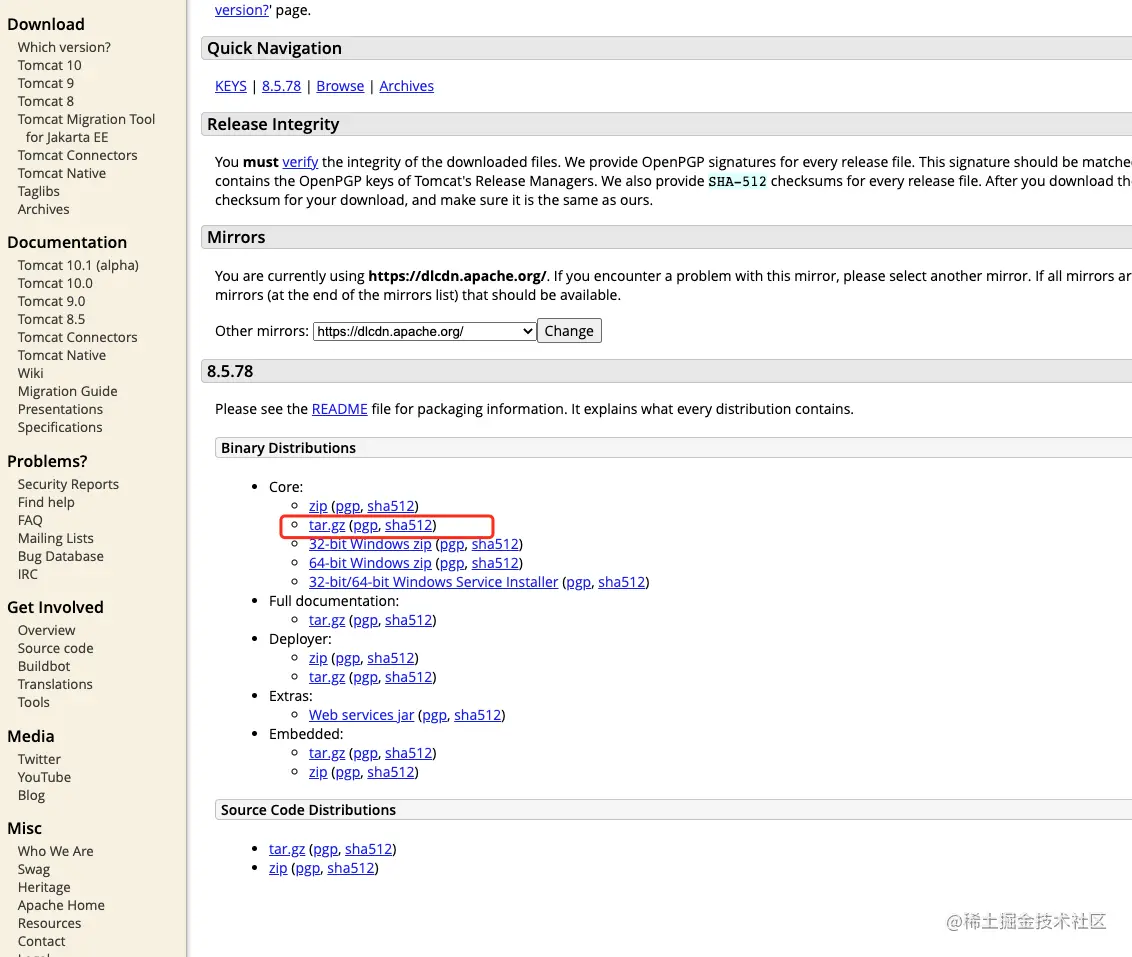Download Core zip binary distribution
1132x957 pixels.
[x=318, y=506]
